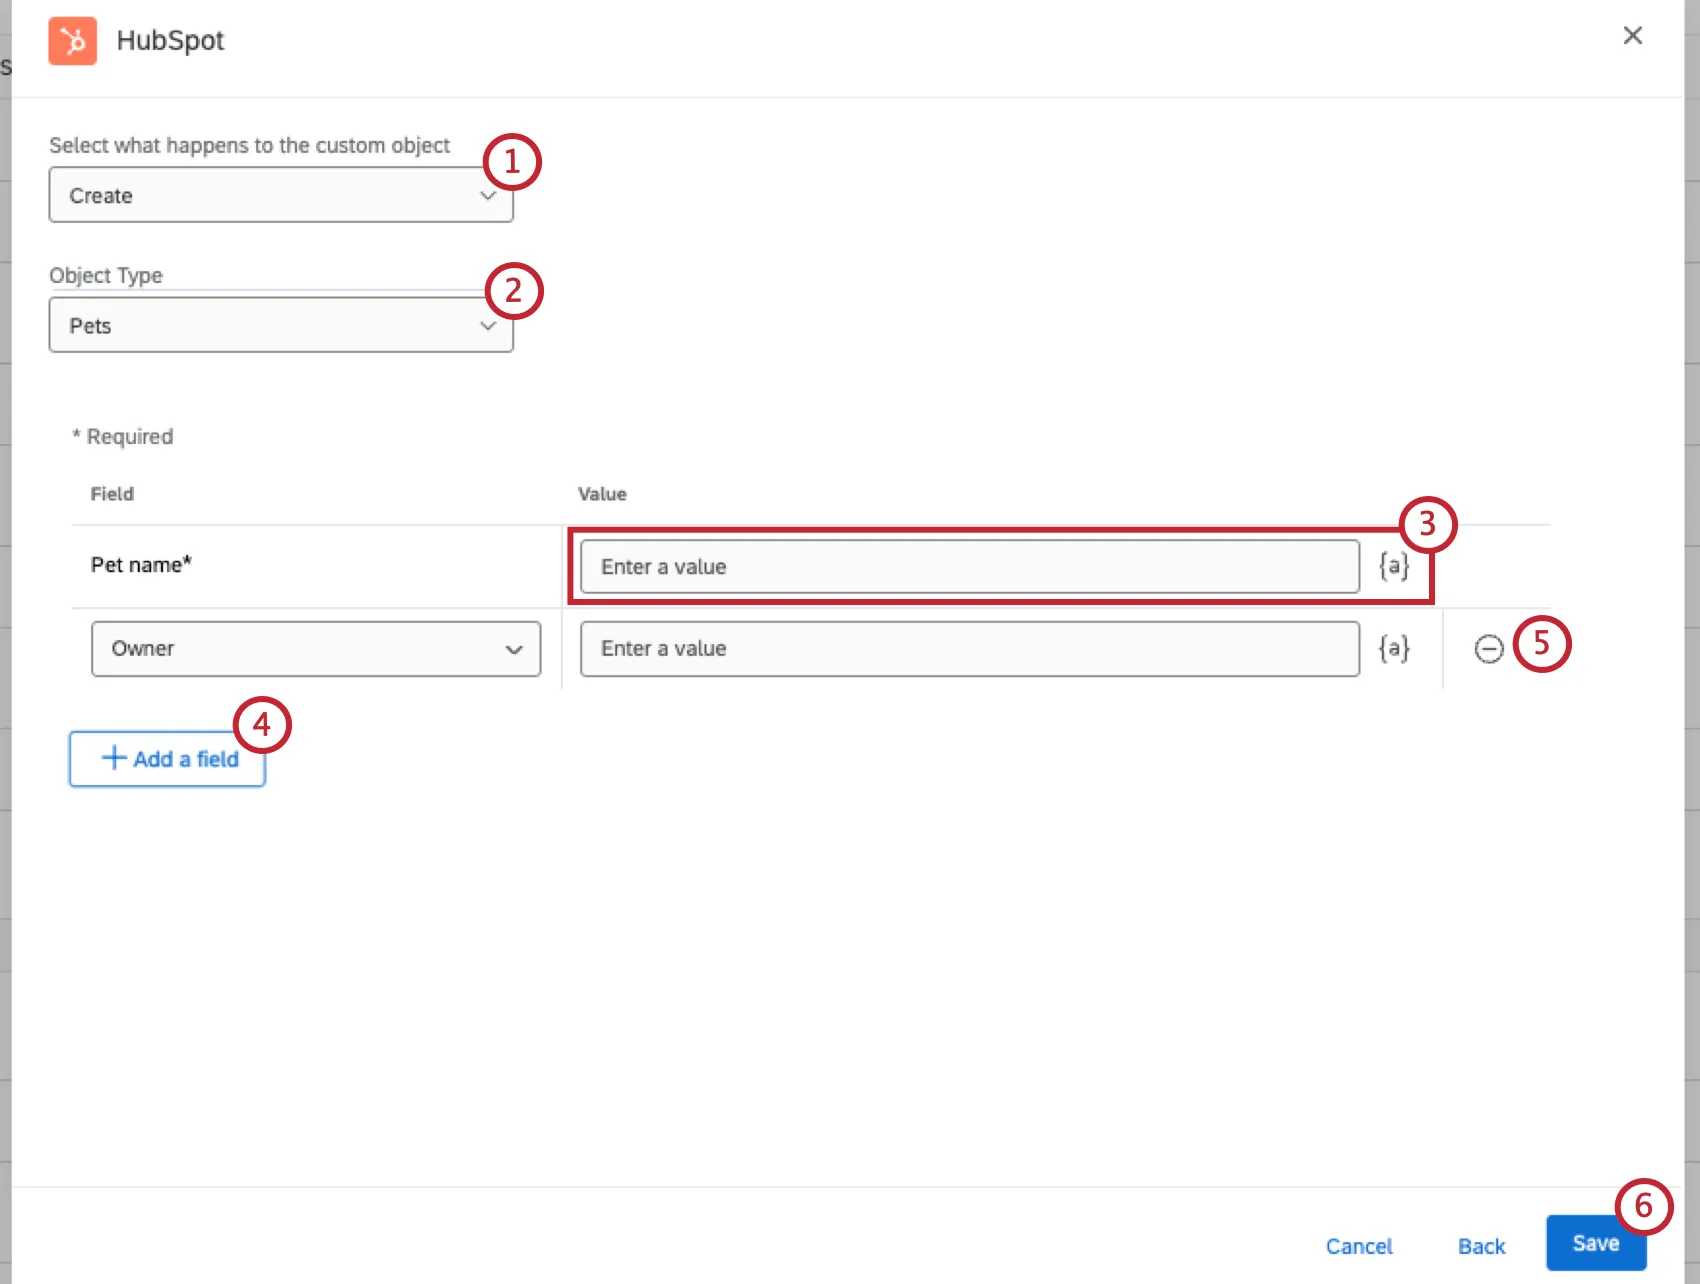Expand the chevron on the Pets dropdown

coord(489,325)
